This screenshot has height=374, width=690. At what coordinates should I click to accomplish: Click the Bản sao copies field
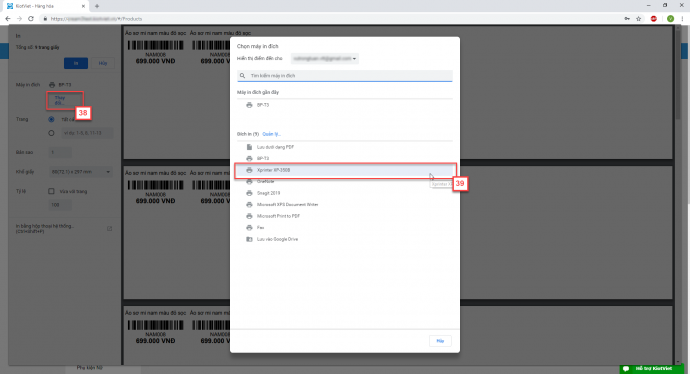pyautogui.click(x=60, y=152)
